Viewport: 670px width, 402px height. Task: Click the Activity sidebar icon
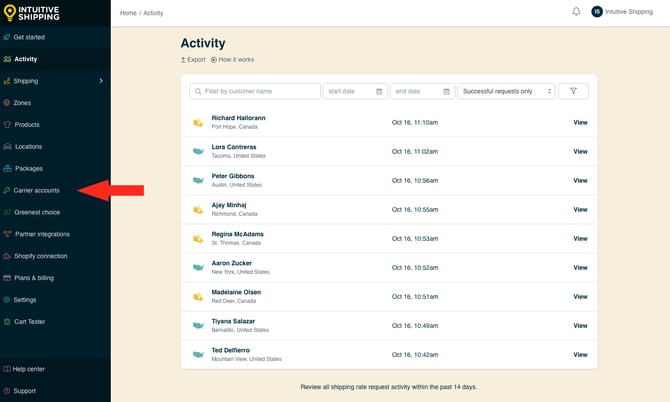[7, 59]
